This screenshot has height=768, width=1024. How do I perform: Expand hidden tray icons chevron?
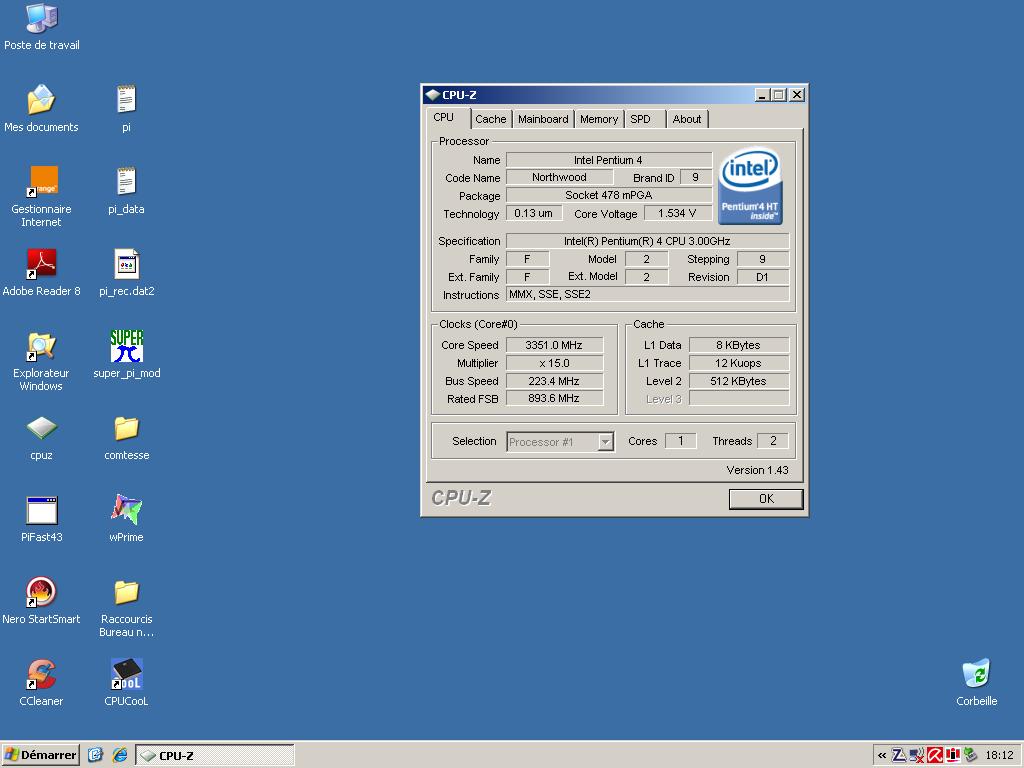882,756
